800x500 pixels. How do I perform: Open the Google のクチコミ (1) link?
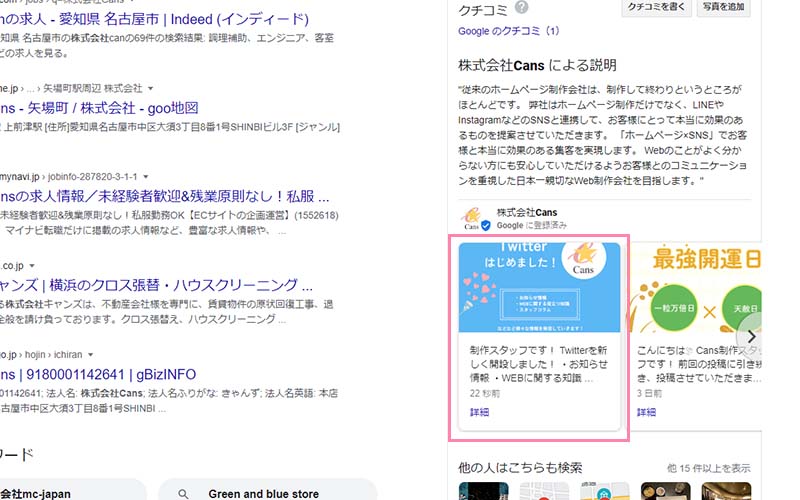click(508, 31)
